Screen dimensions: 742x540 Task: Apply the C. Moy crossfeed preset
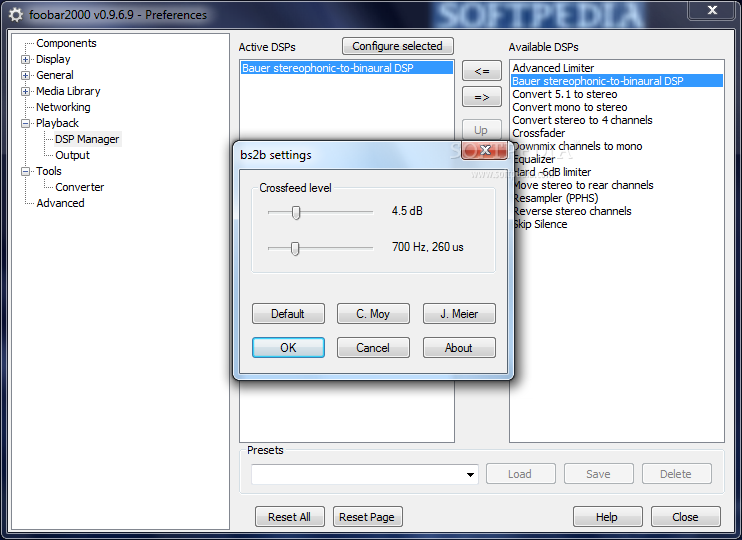click(x=373, y=314)
